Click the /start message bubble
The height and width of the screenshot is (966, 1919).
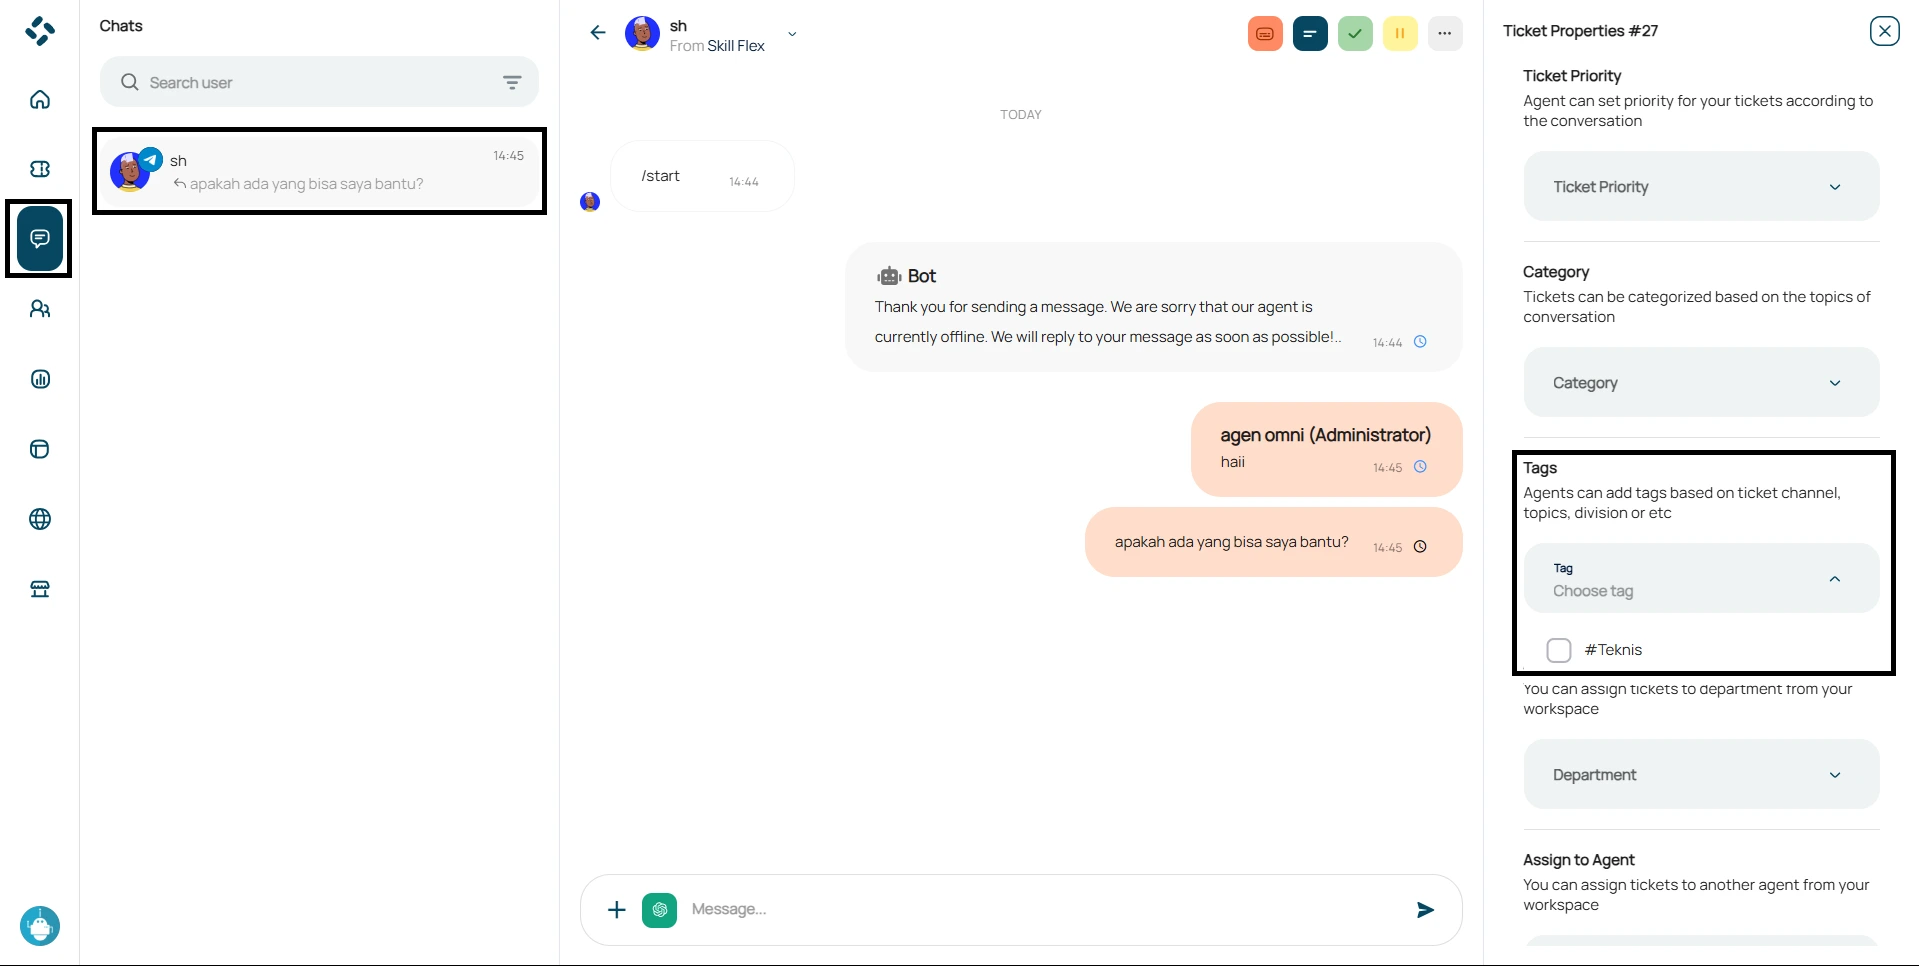[702, 176]
